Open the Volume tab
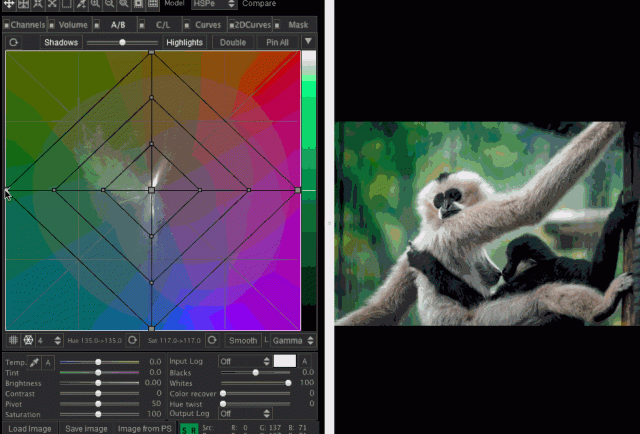This screenshot has width=640, height=434. [73, 25]
